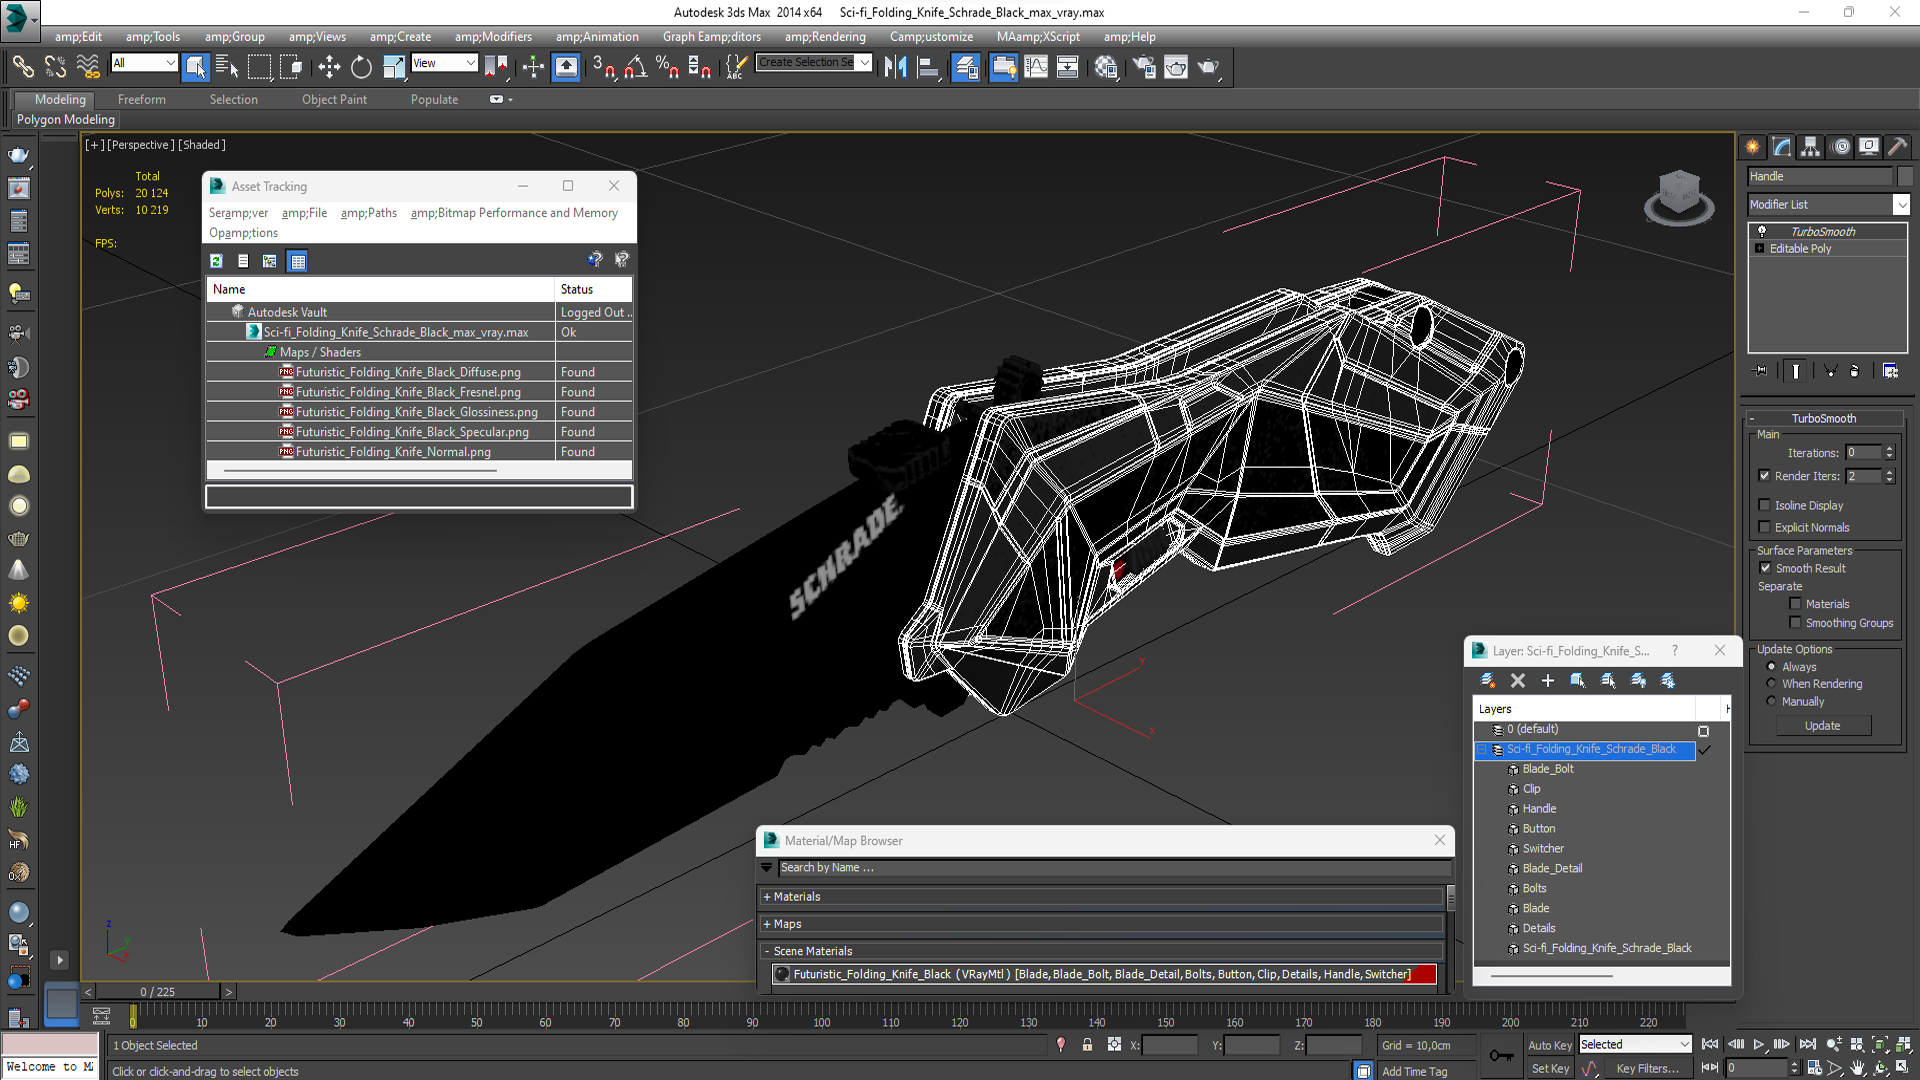
Task: Open the Rendering menu
Action: click(825, 37)
